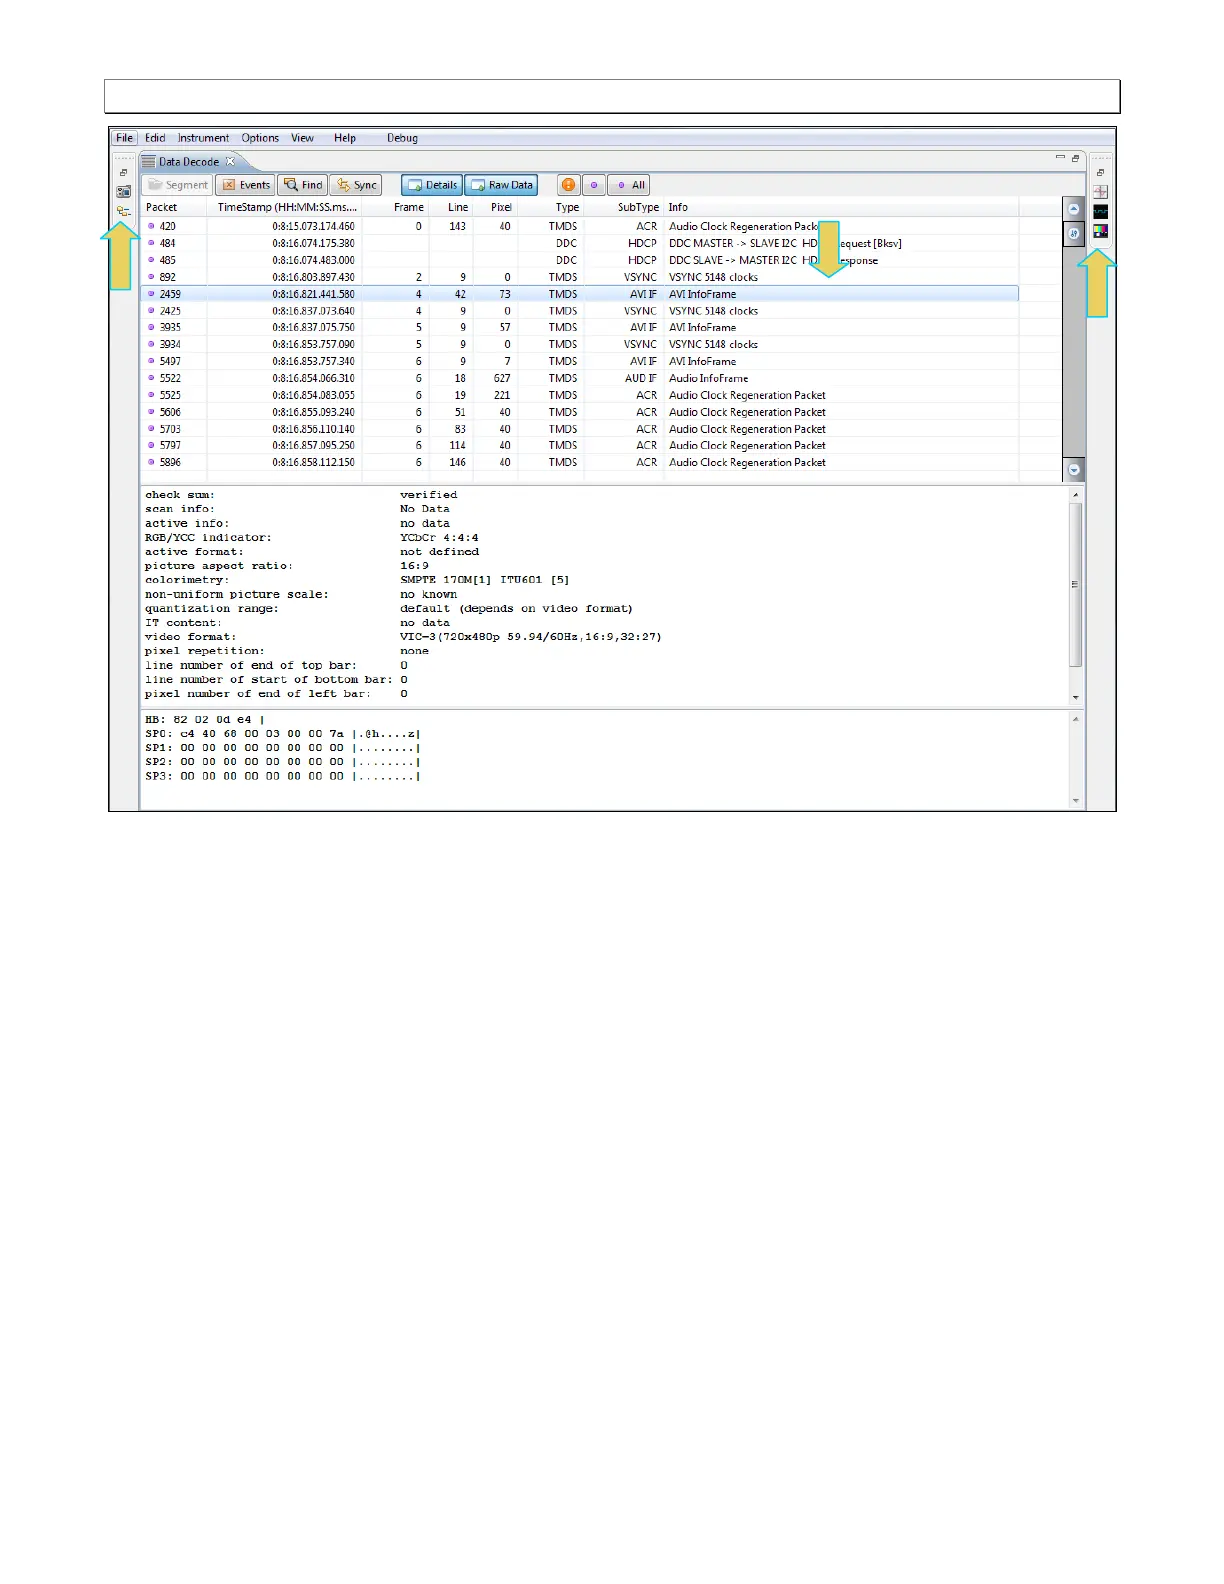The width and height of the screenshot is (1224, 1584).
Task: Maximize the Data Decode view
Action: click(1076, 158)
